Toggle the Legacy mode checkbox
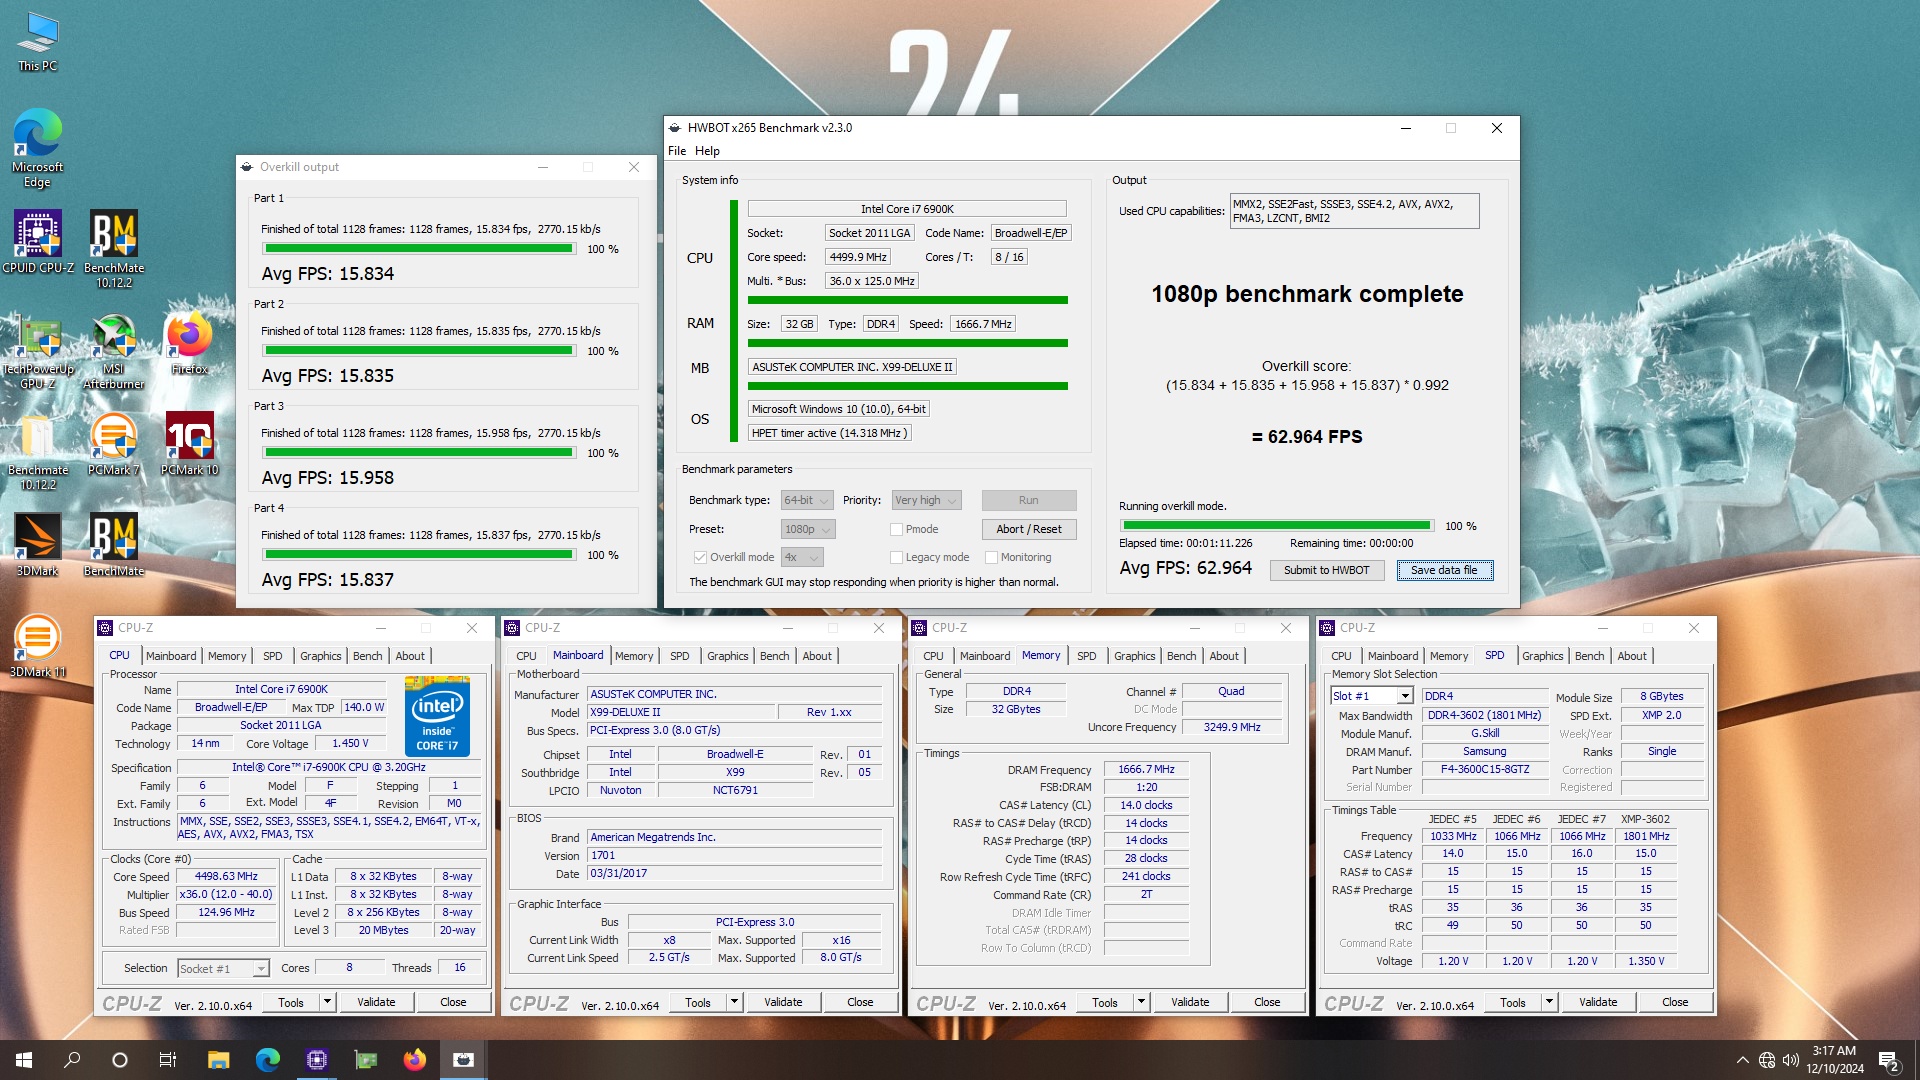Screen dimensions: 1920x1080 pyautogui.click(x=896, y=557)
